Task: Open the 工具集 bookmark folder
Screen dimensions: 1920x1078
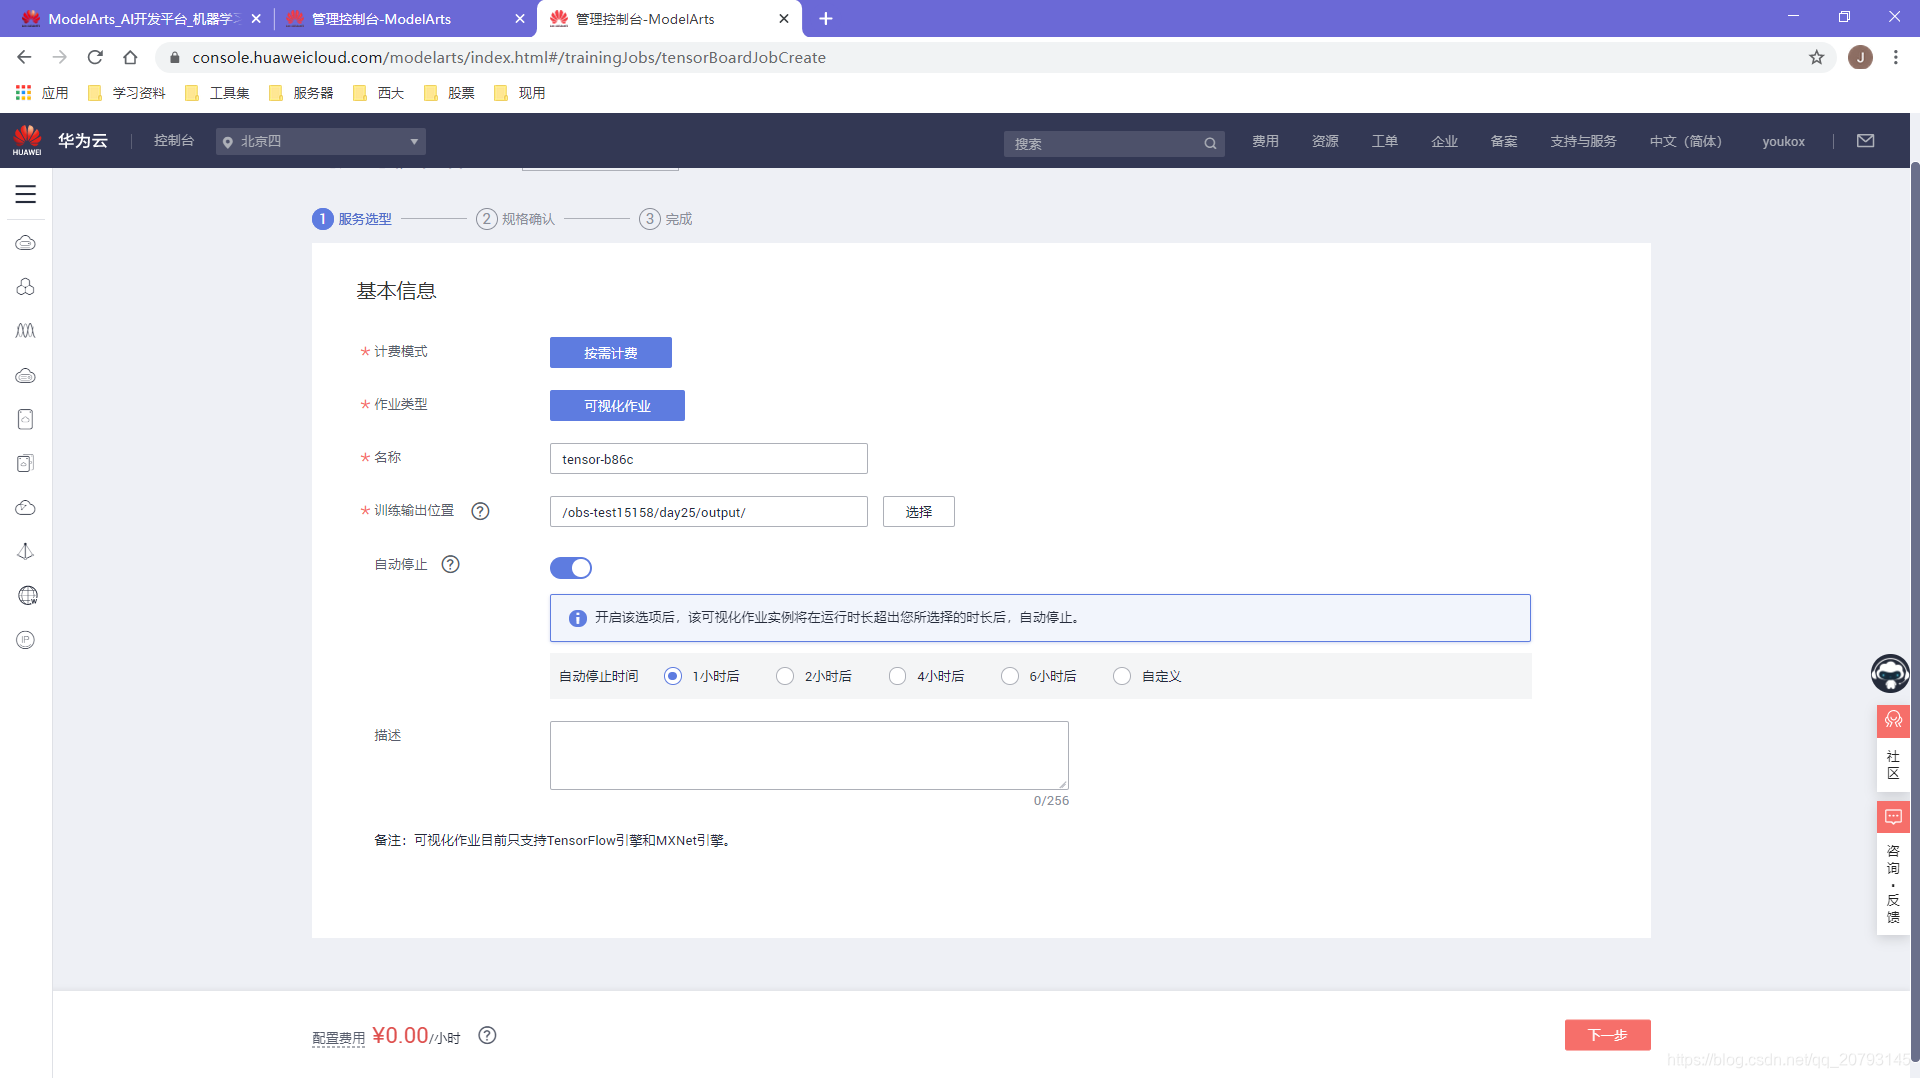Action: tap(218, 93)
